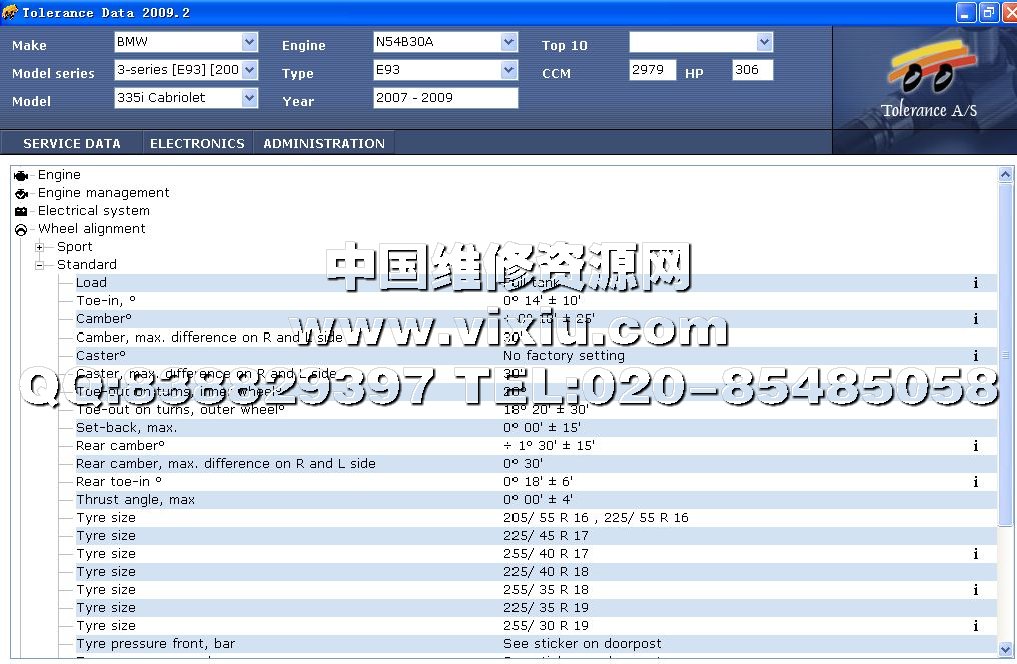Click the Engine category icon
The image size is (1017, 664).
coord(21,175)
